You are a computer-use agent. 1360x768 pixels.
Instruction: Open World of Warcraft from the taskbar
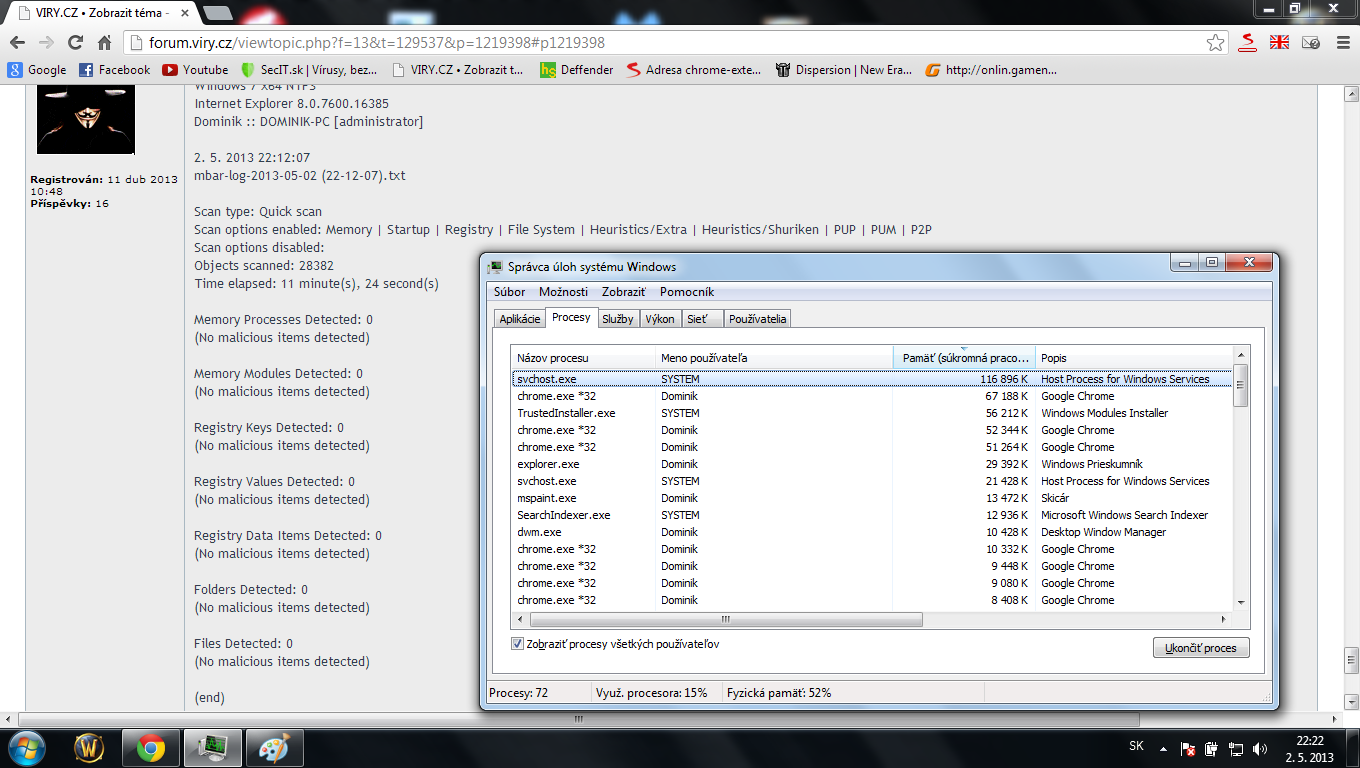89,747
